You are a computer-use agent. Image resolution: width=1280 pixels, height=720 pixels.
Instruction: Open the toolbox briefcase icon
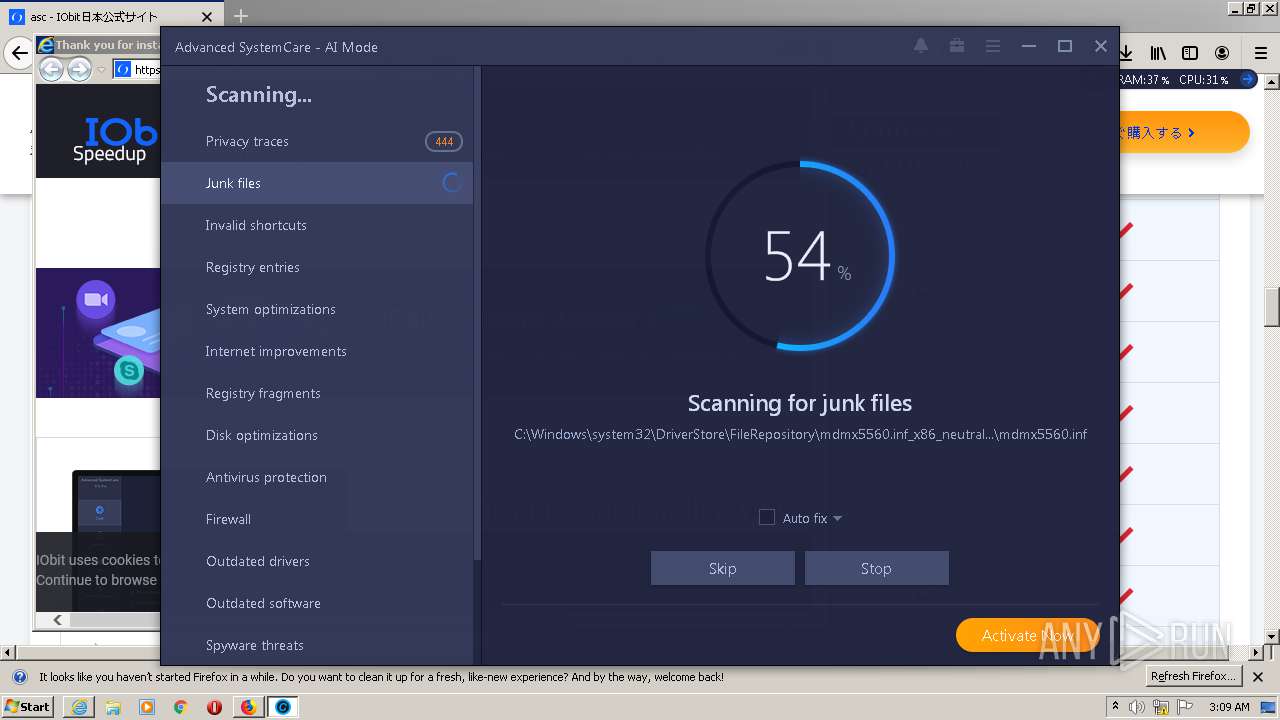pyautogui.click(x=957, y=46)
